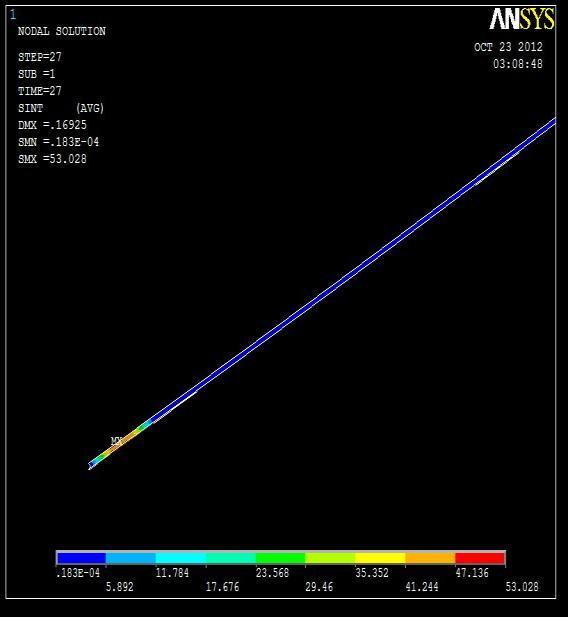The image size is (568, 617).
Task: Select the SMX =53.028 value text
Action: [52, 159]
